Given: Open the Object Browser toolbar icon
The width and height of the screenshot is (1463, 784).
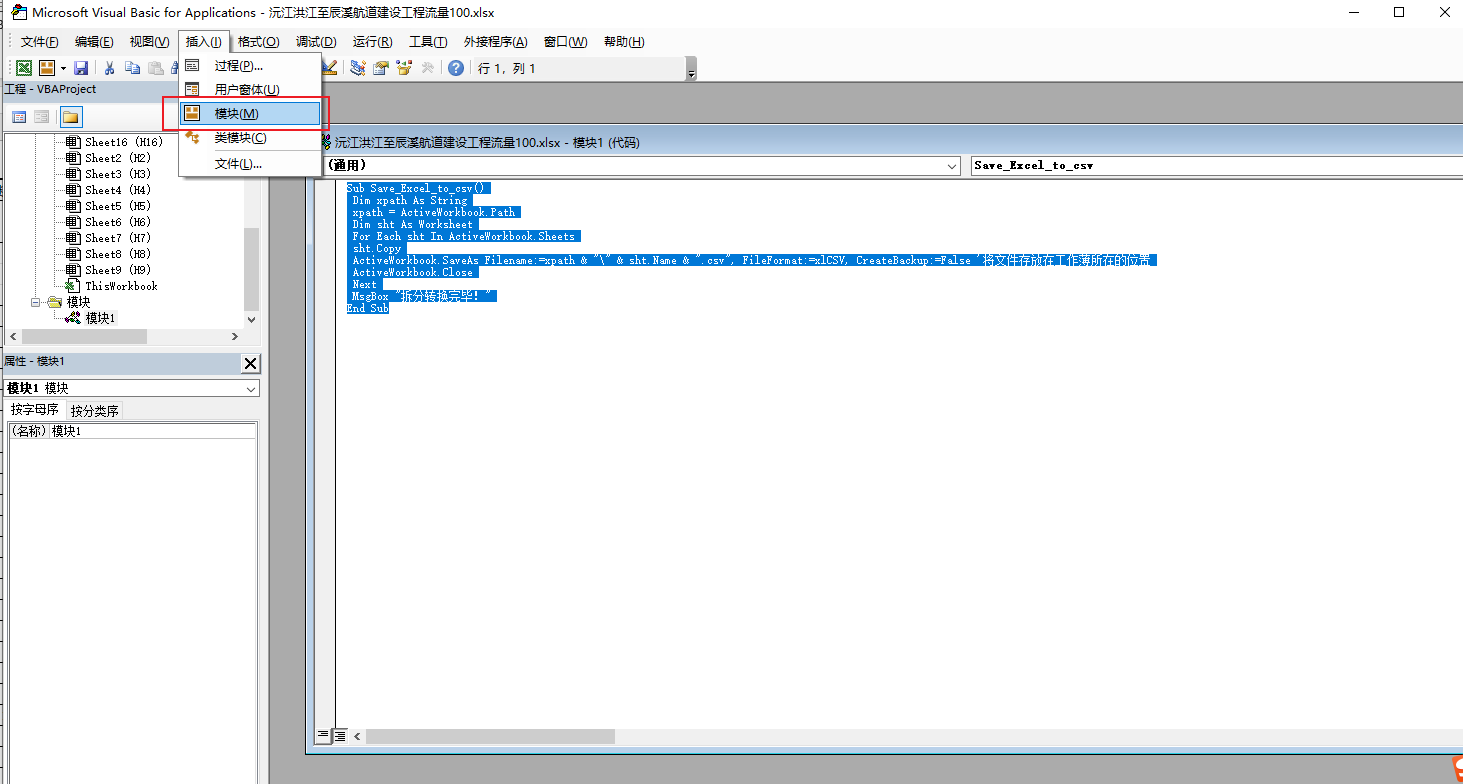Looking at the screenshot, I should pyautogui.click(x=404, y=68).
